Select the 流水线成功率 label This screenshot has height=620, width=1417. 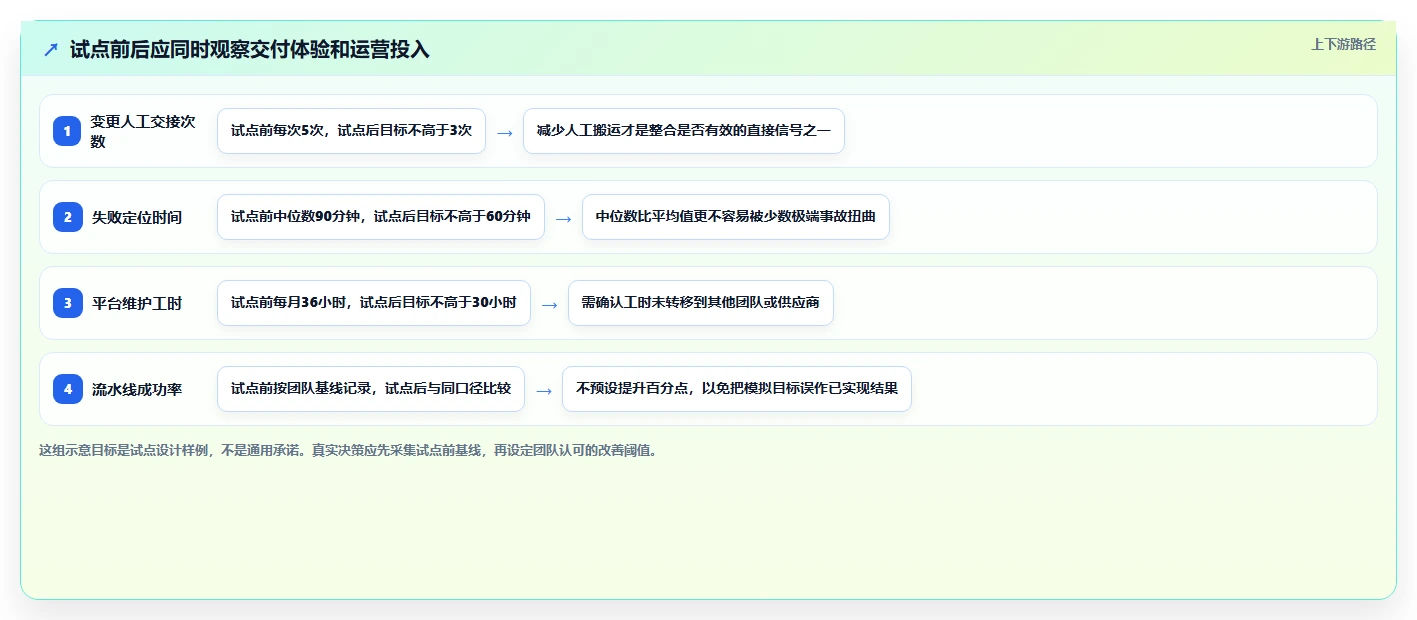coord(137,389)
